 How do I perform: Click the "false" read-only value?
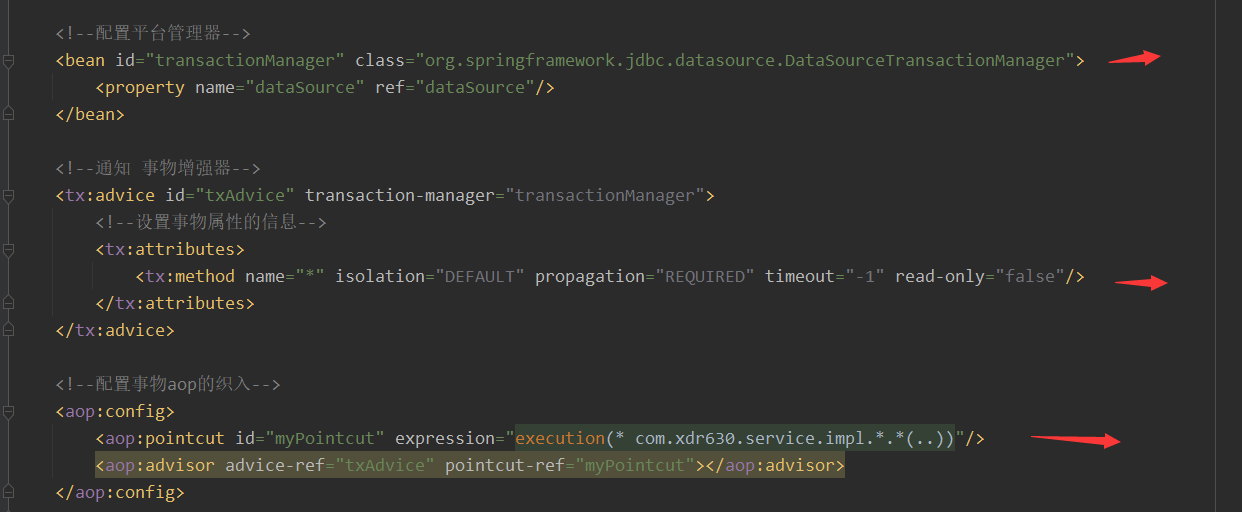tap(1030, 277)
